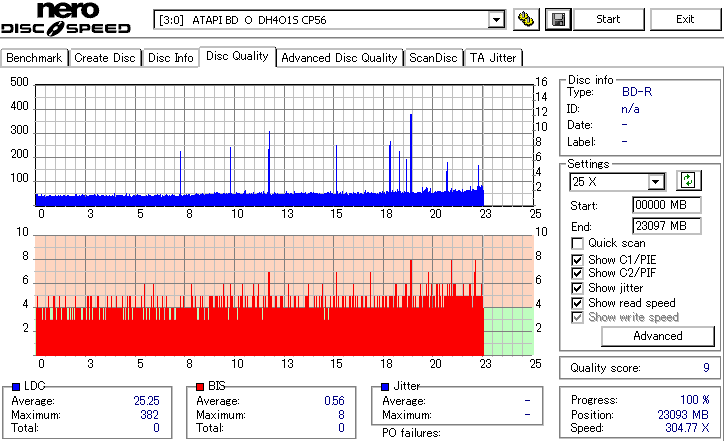
Task: Open the options wrench icon
Action: pyautogui.click(x=526, y=19)
